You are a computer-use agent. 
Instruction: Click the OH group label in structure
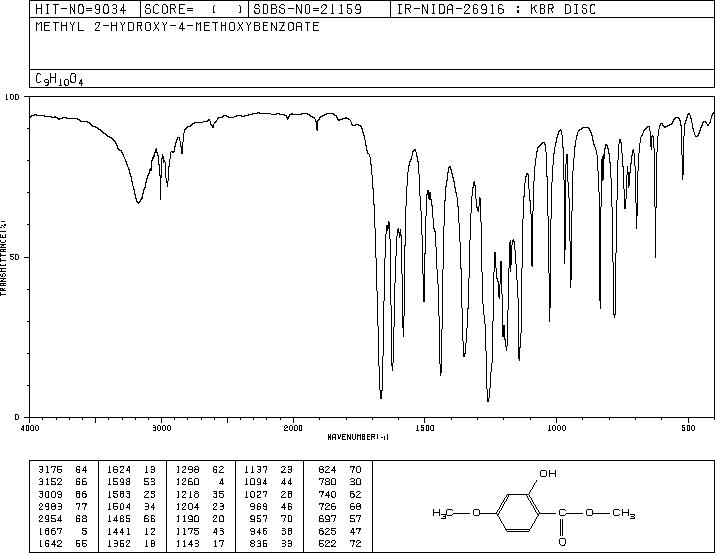pos(548,474)
